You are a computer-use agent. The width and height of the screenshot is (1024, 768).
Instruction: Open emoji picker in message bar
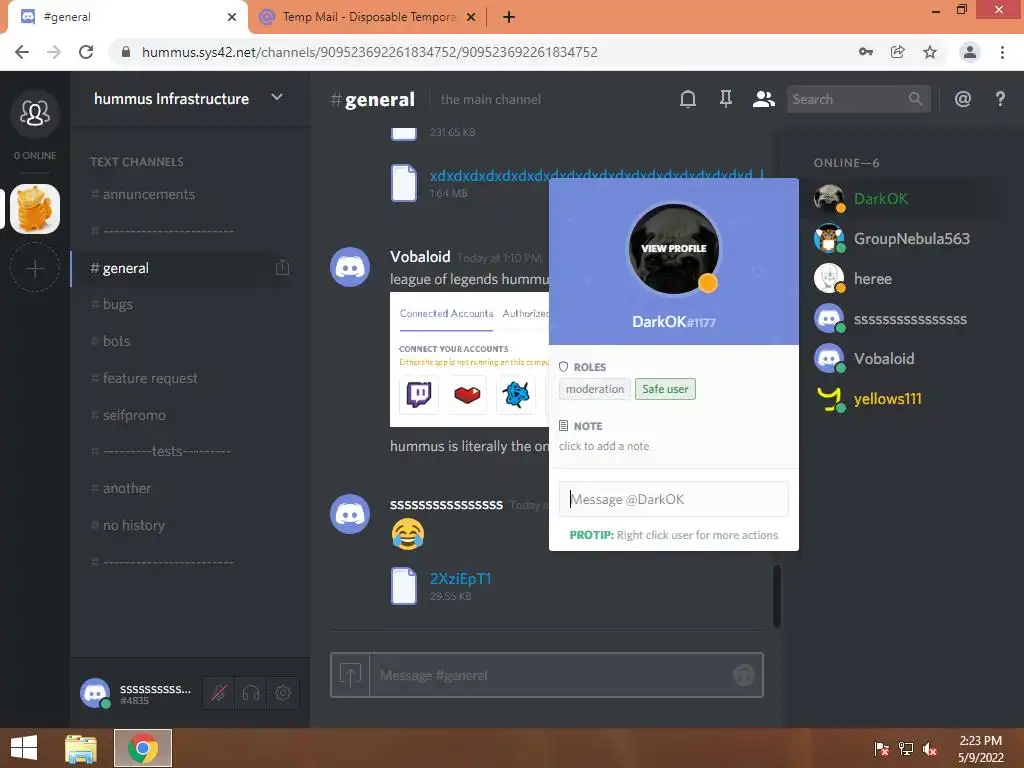(743, 675)
